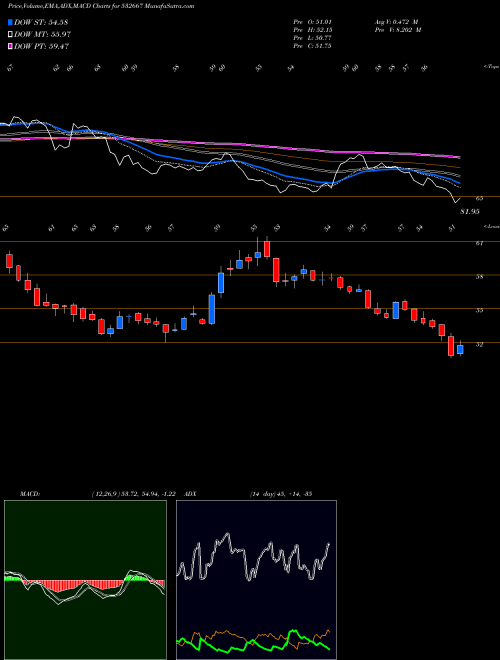This screenshot has width=500, height=660.
Task: Click the 52 price axis label
Action: [x=480, y=344]
